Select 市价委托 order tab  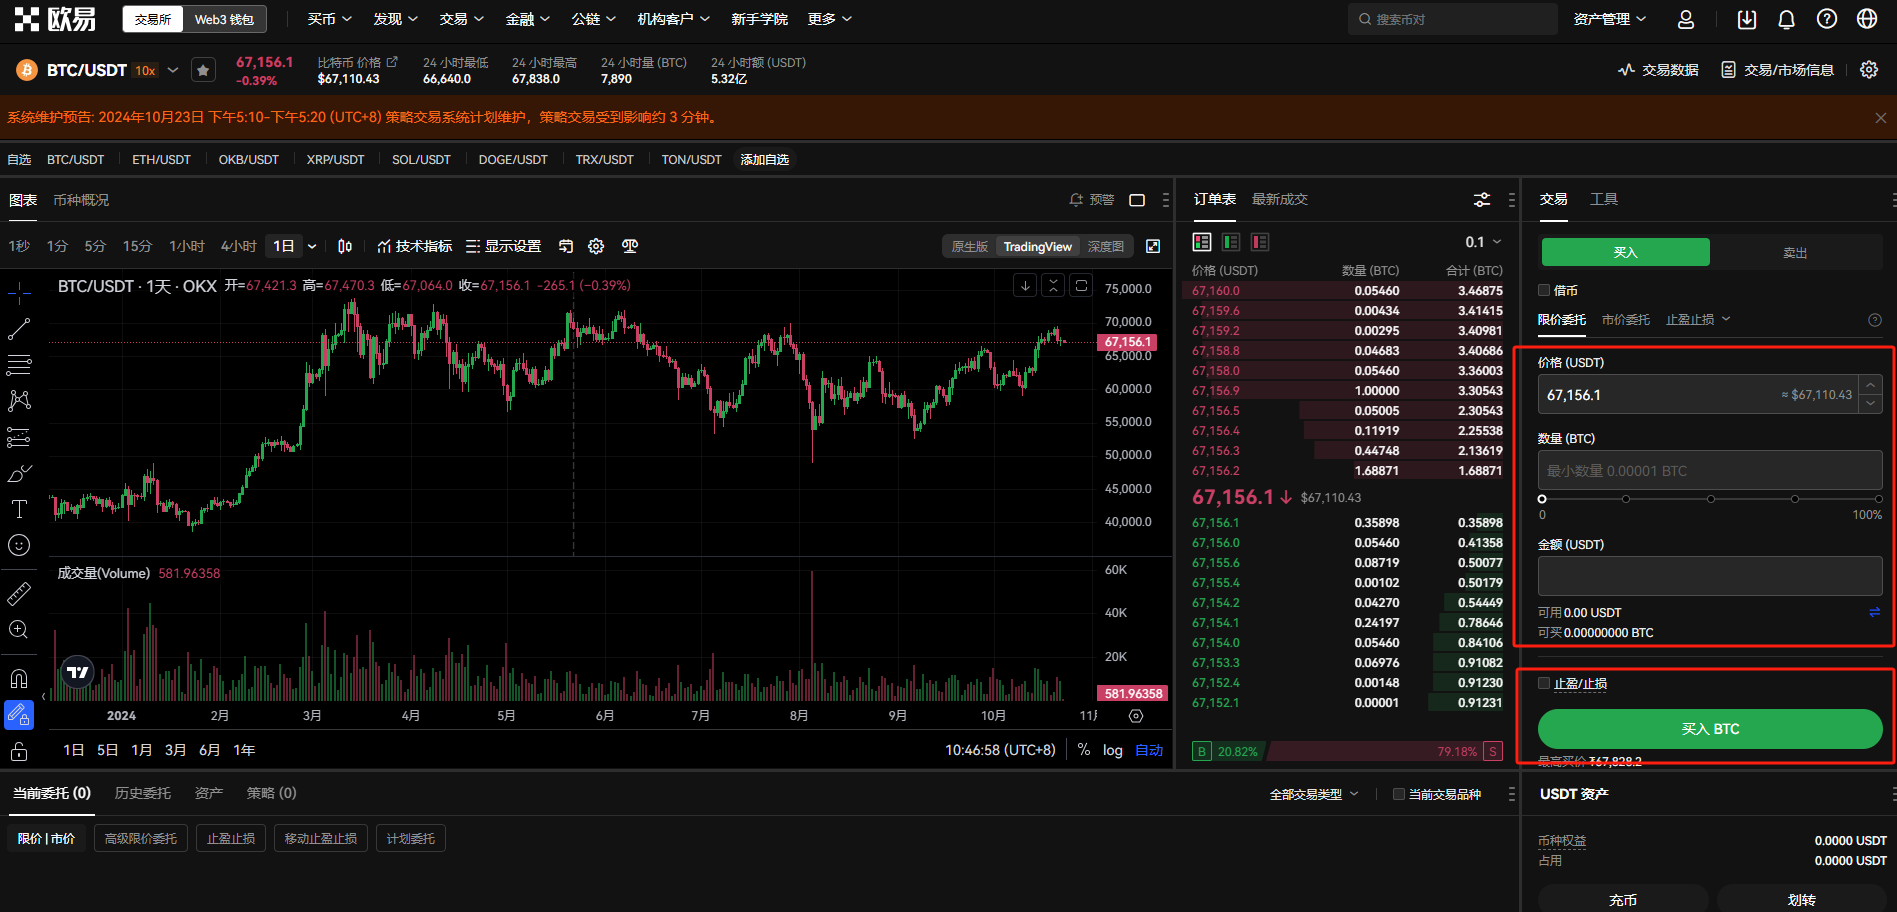pyautogui.click(x=1626, y=320)
